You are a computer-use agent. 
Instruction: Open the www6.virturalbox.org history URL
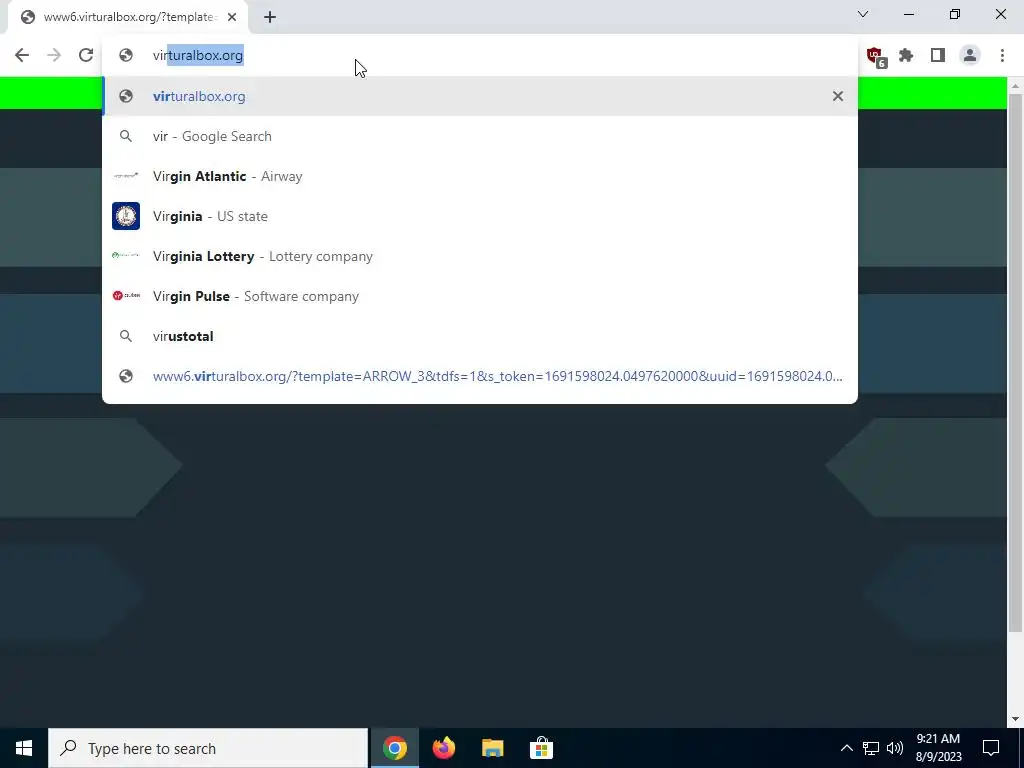pyautogui.click(x=480, y=376)
